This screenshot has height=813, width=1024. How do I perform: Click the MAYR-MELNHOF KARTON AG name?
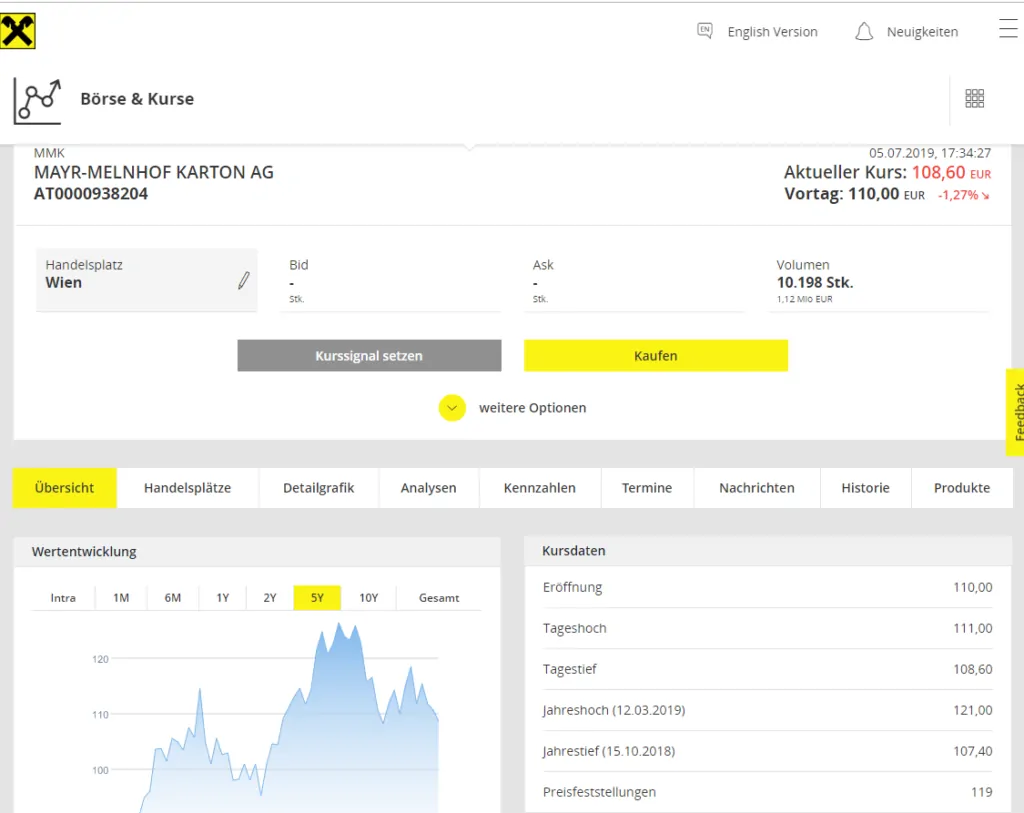coord(154,172)
